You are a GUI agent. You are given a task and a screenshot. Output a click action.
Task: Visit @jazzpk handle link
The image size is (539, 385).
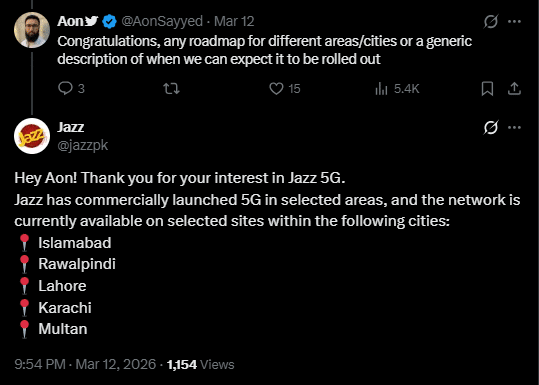pos(82,145)
